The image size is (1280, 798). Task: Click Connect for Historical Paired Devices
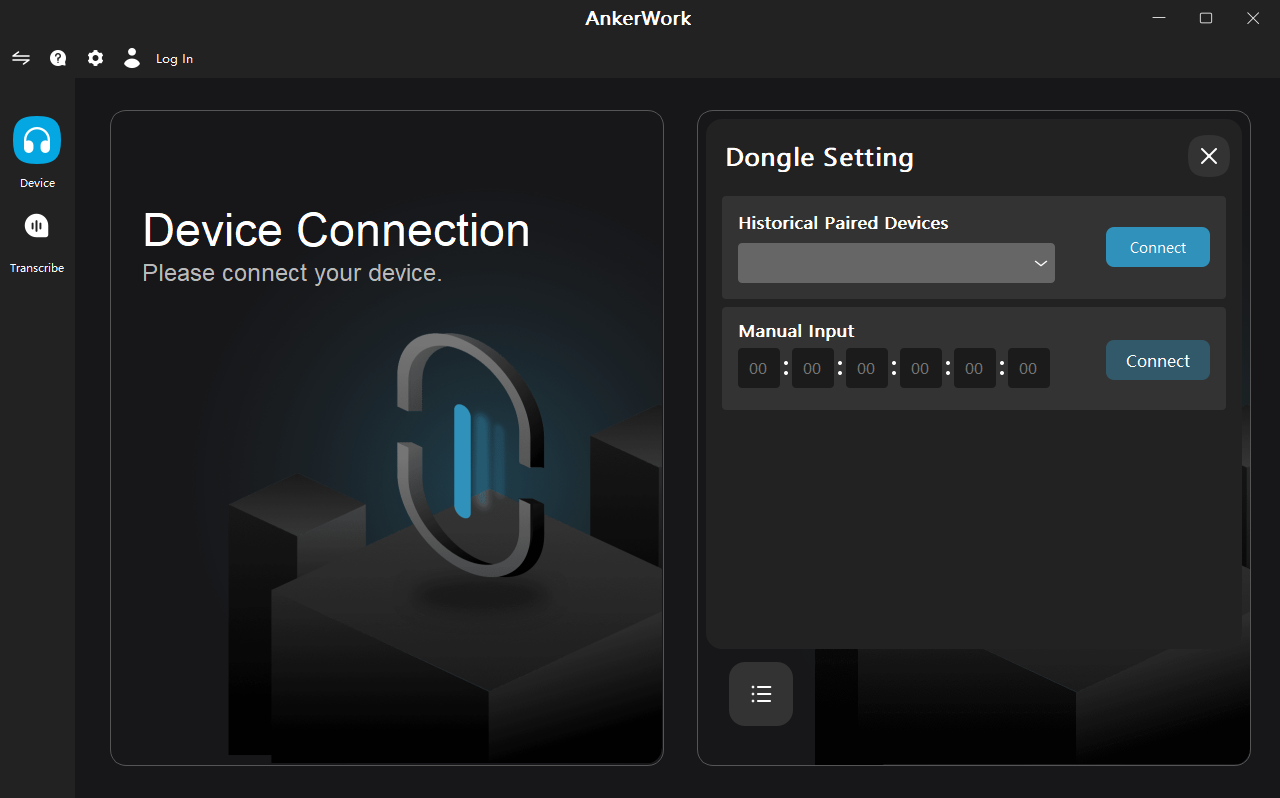[x=1158, y=247]
